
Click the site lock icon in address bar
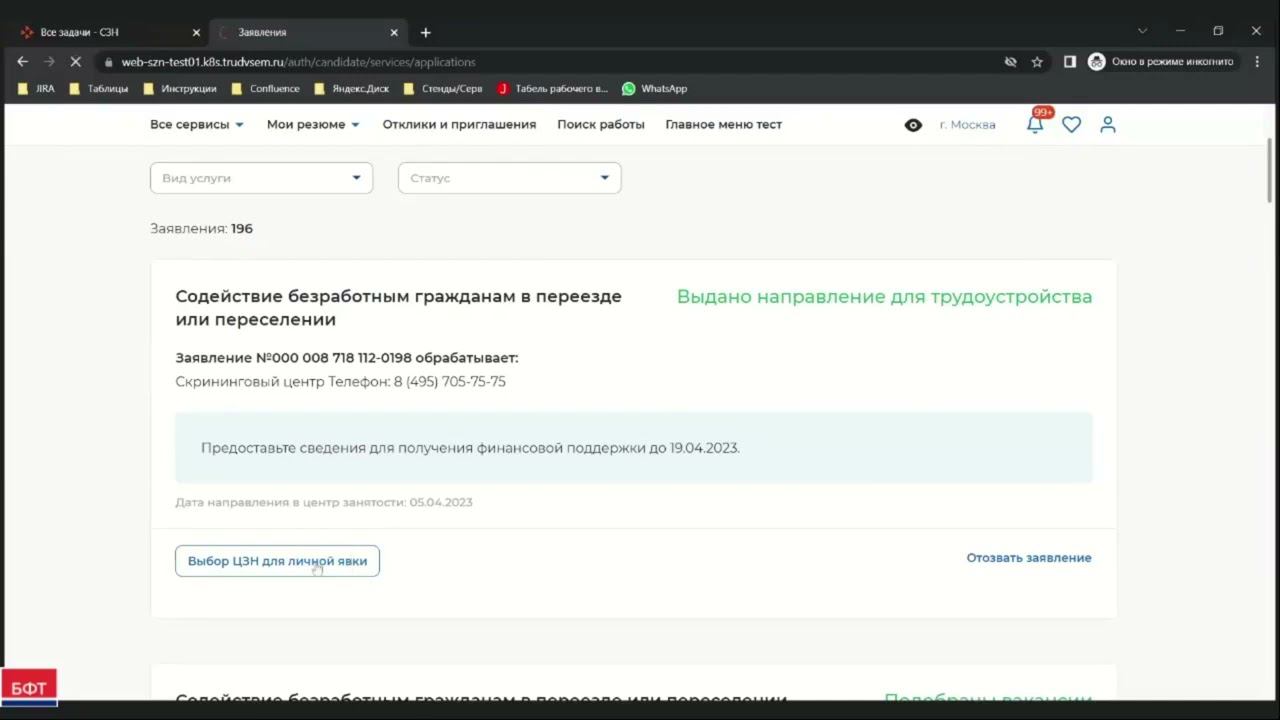109,62
